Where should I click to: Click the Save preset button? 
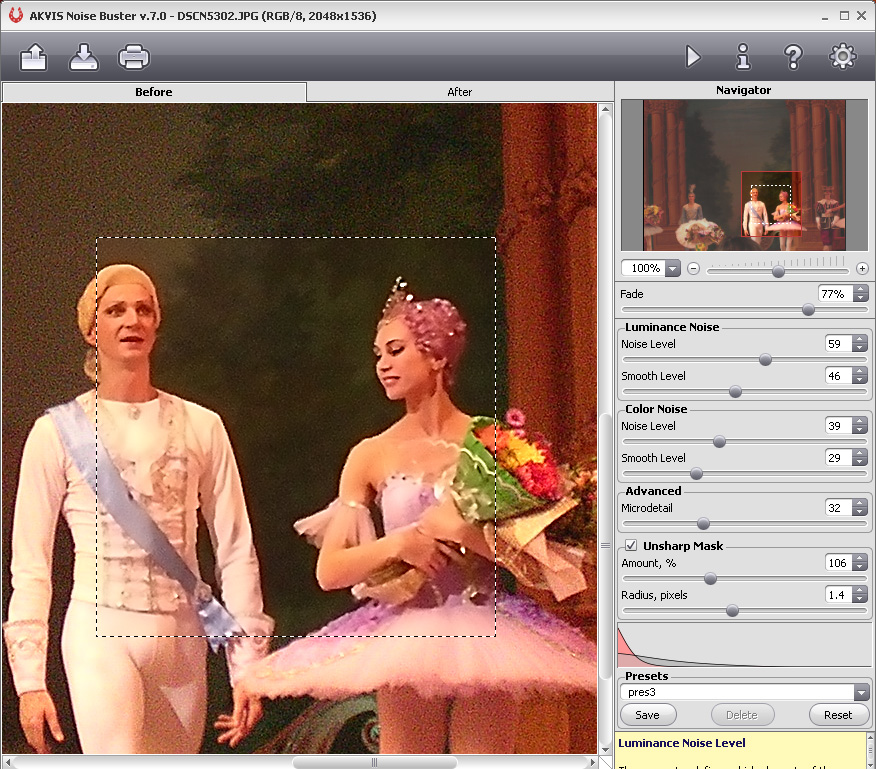click(x=647, y=714)
